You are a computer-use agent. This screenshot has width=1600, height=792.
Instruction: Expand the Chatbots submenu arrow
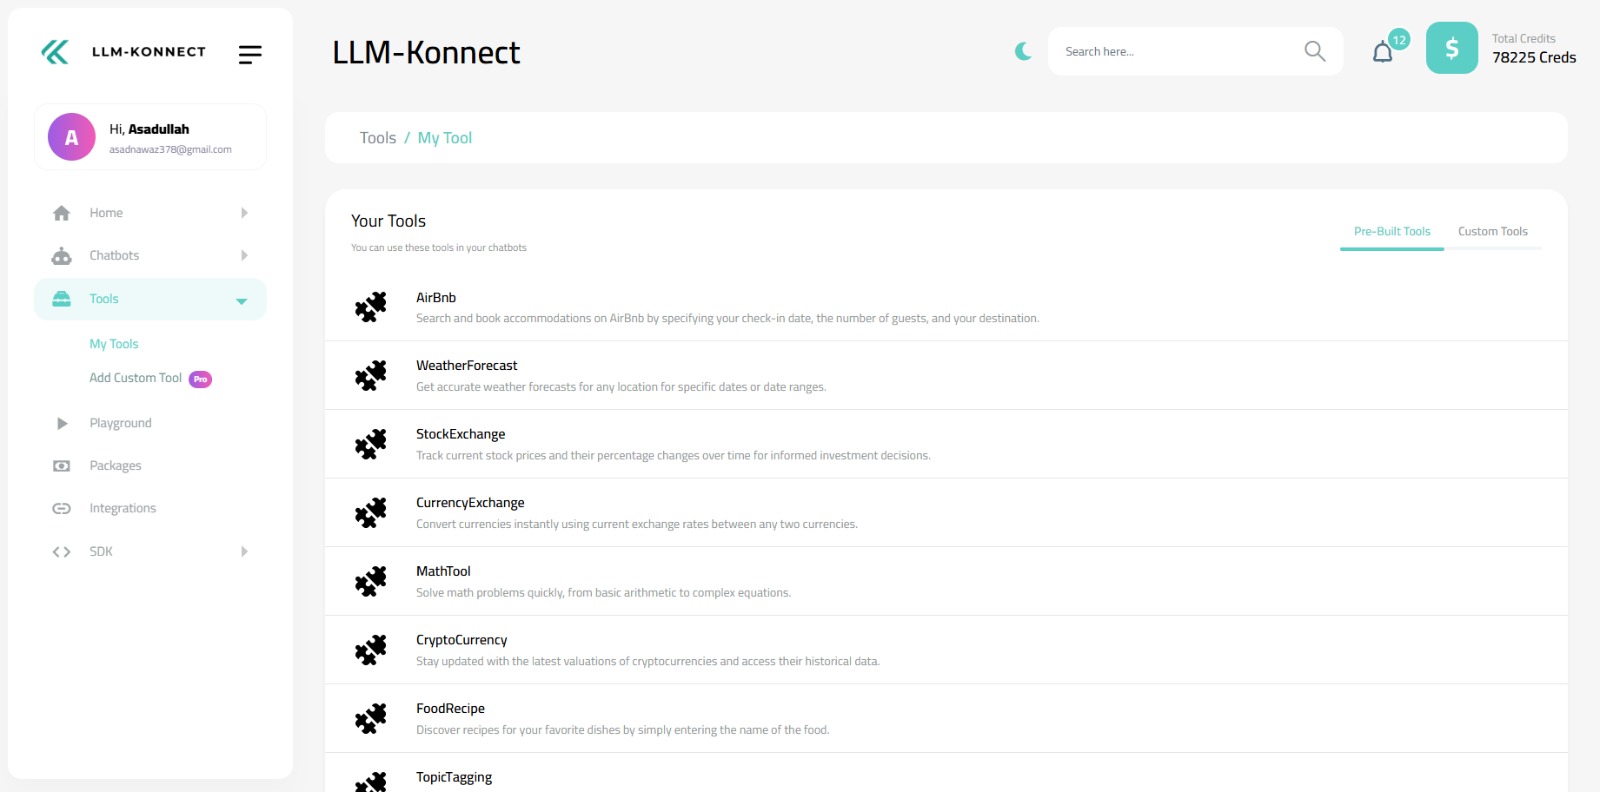tap(244, 256)
